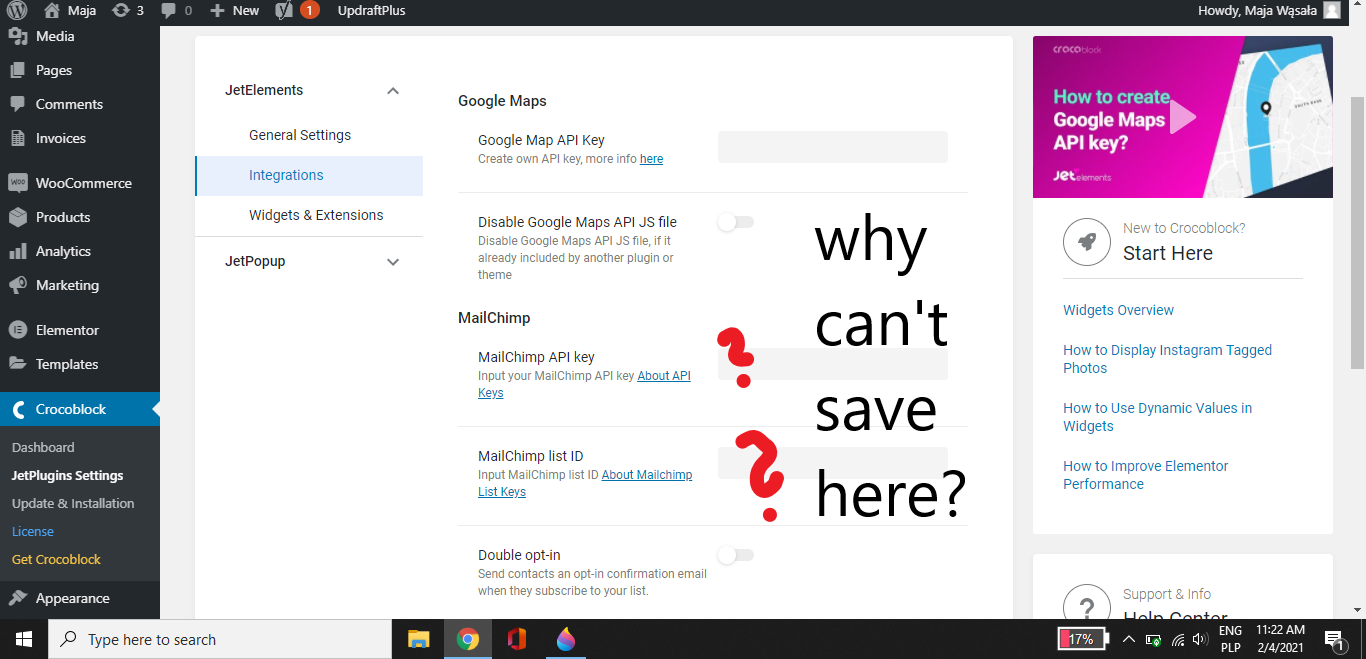1366x659 pixels.
Task: Collapse the JetElements section
Action: 393,91
